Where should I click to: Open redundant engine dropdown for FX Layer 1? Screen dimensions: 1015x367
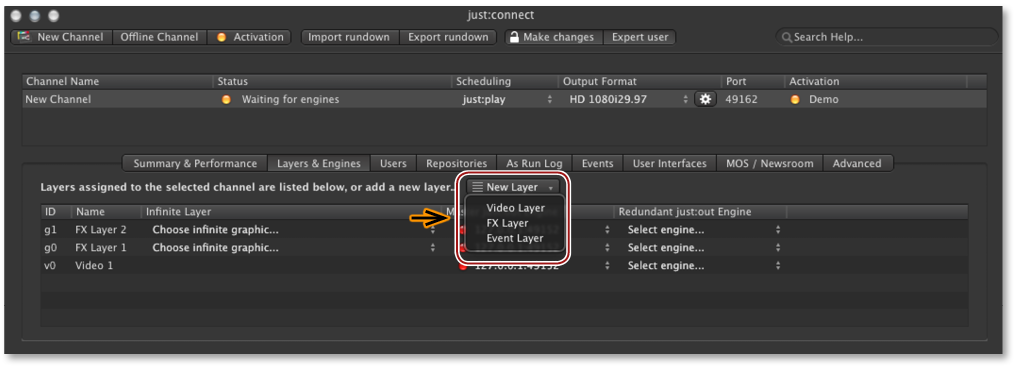702,248
